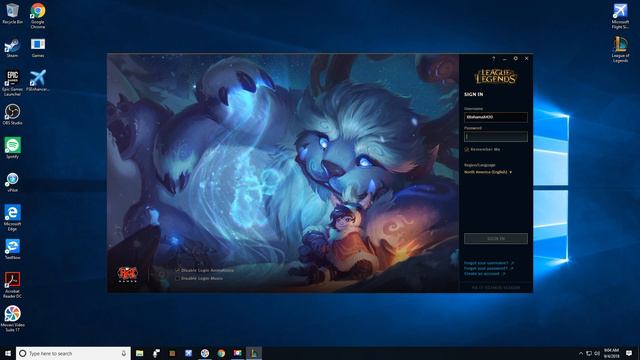This screenshot has width=640, height=360.
Task: Click the SIGN IN button
Action: point(496,238)
